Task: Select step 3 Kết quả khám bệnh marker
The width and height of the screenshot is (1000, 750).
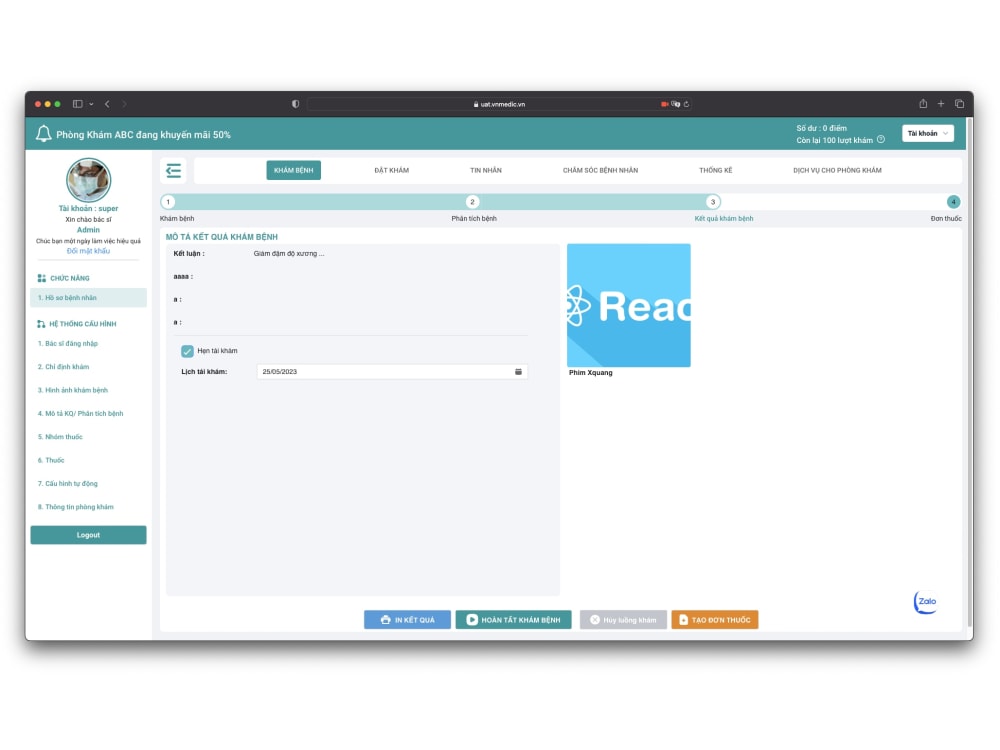Action: (x=712, y=202)
